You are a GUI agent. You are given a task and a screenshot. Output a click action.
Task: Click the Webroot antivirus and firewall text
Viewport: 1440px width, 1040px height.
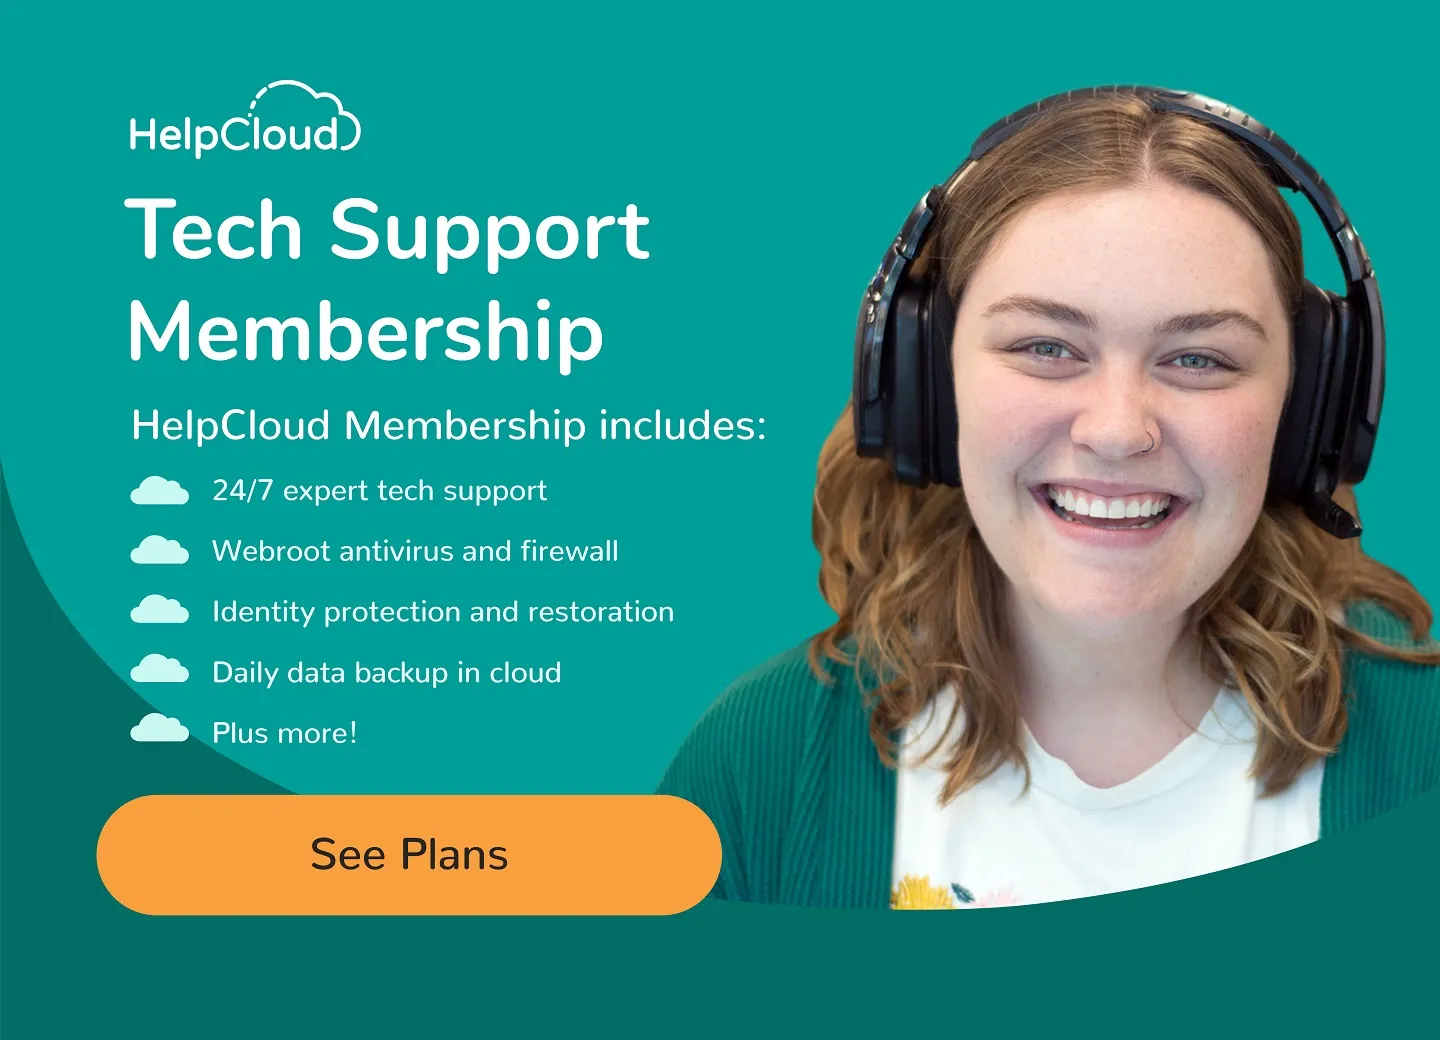(415, 551)
